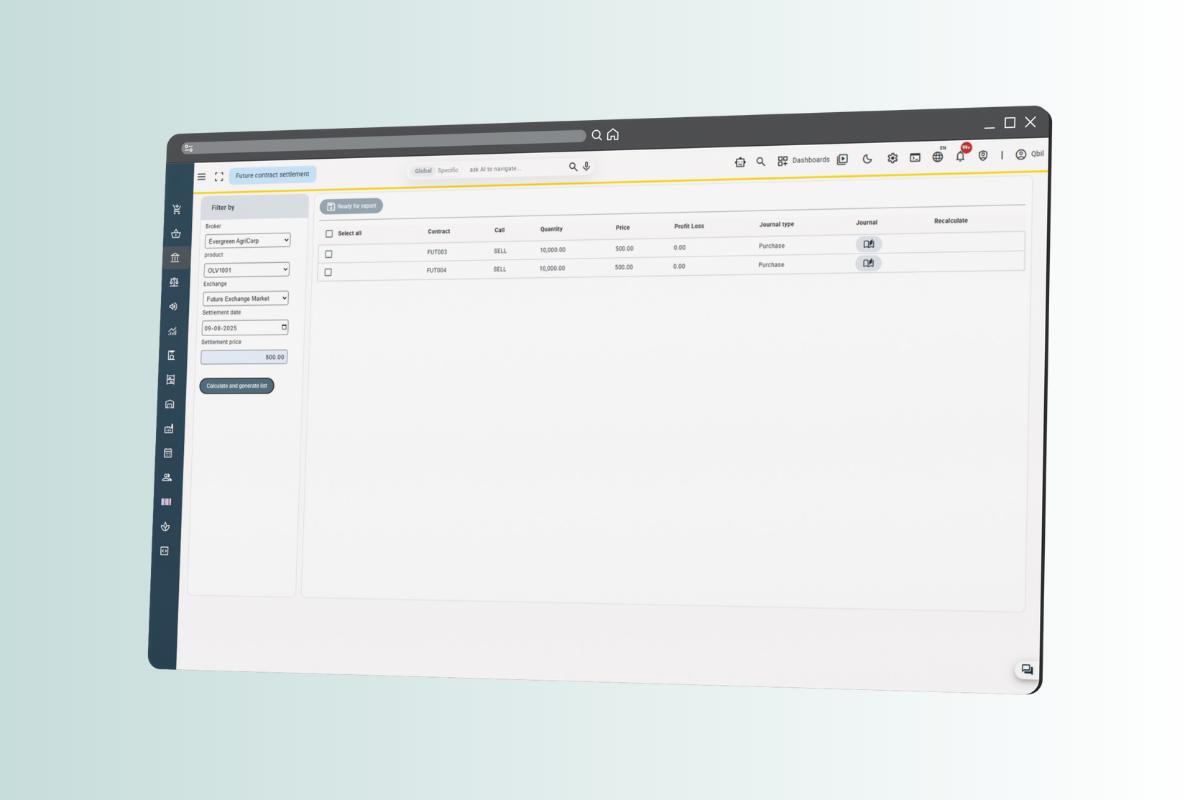Click the browser address bar search icon

[x=597, y=135]
